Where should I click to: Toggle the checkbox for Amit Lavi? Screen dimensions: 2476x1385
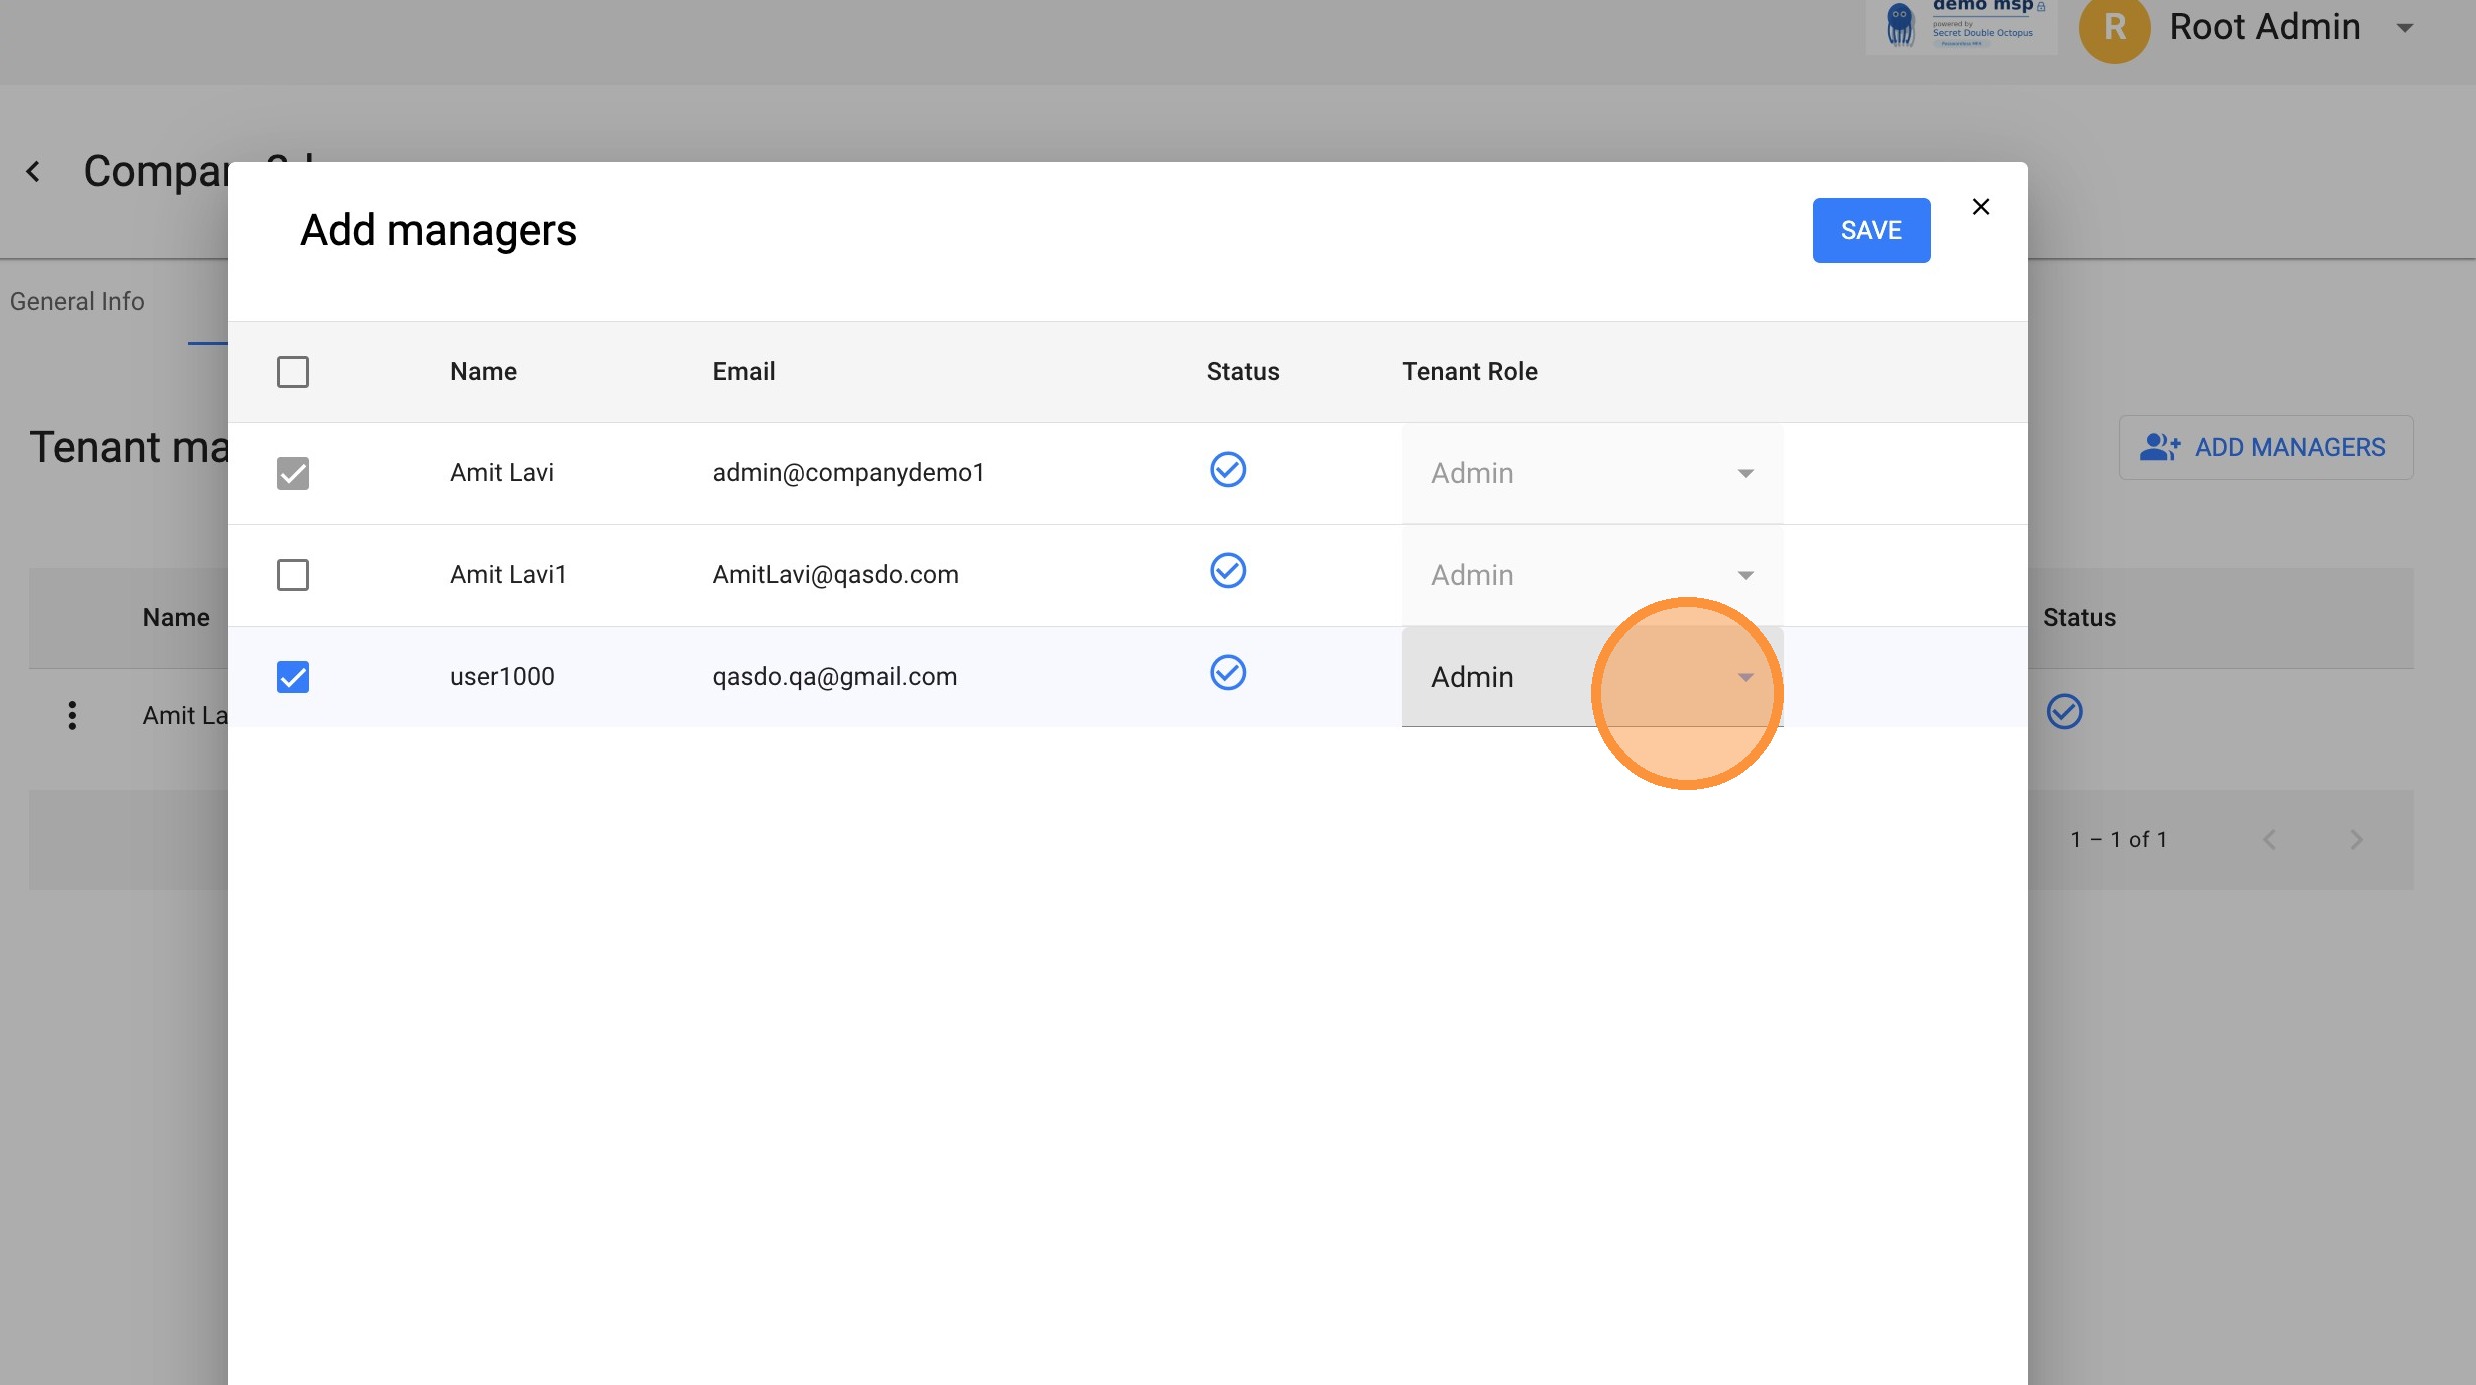point(293,473)
